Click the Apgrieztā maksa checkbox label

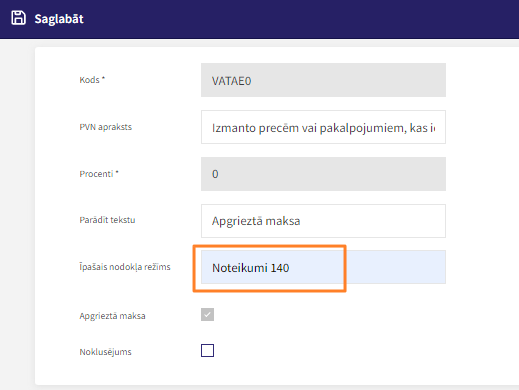click(112, 316)
